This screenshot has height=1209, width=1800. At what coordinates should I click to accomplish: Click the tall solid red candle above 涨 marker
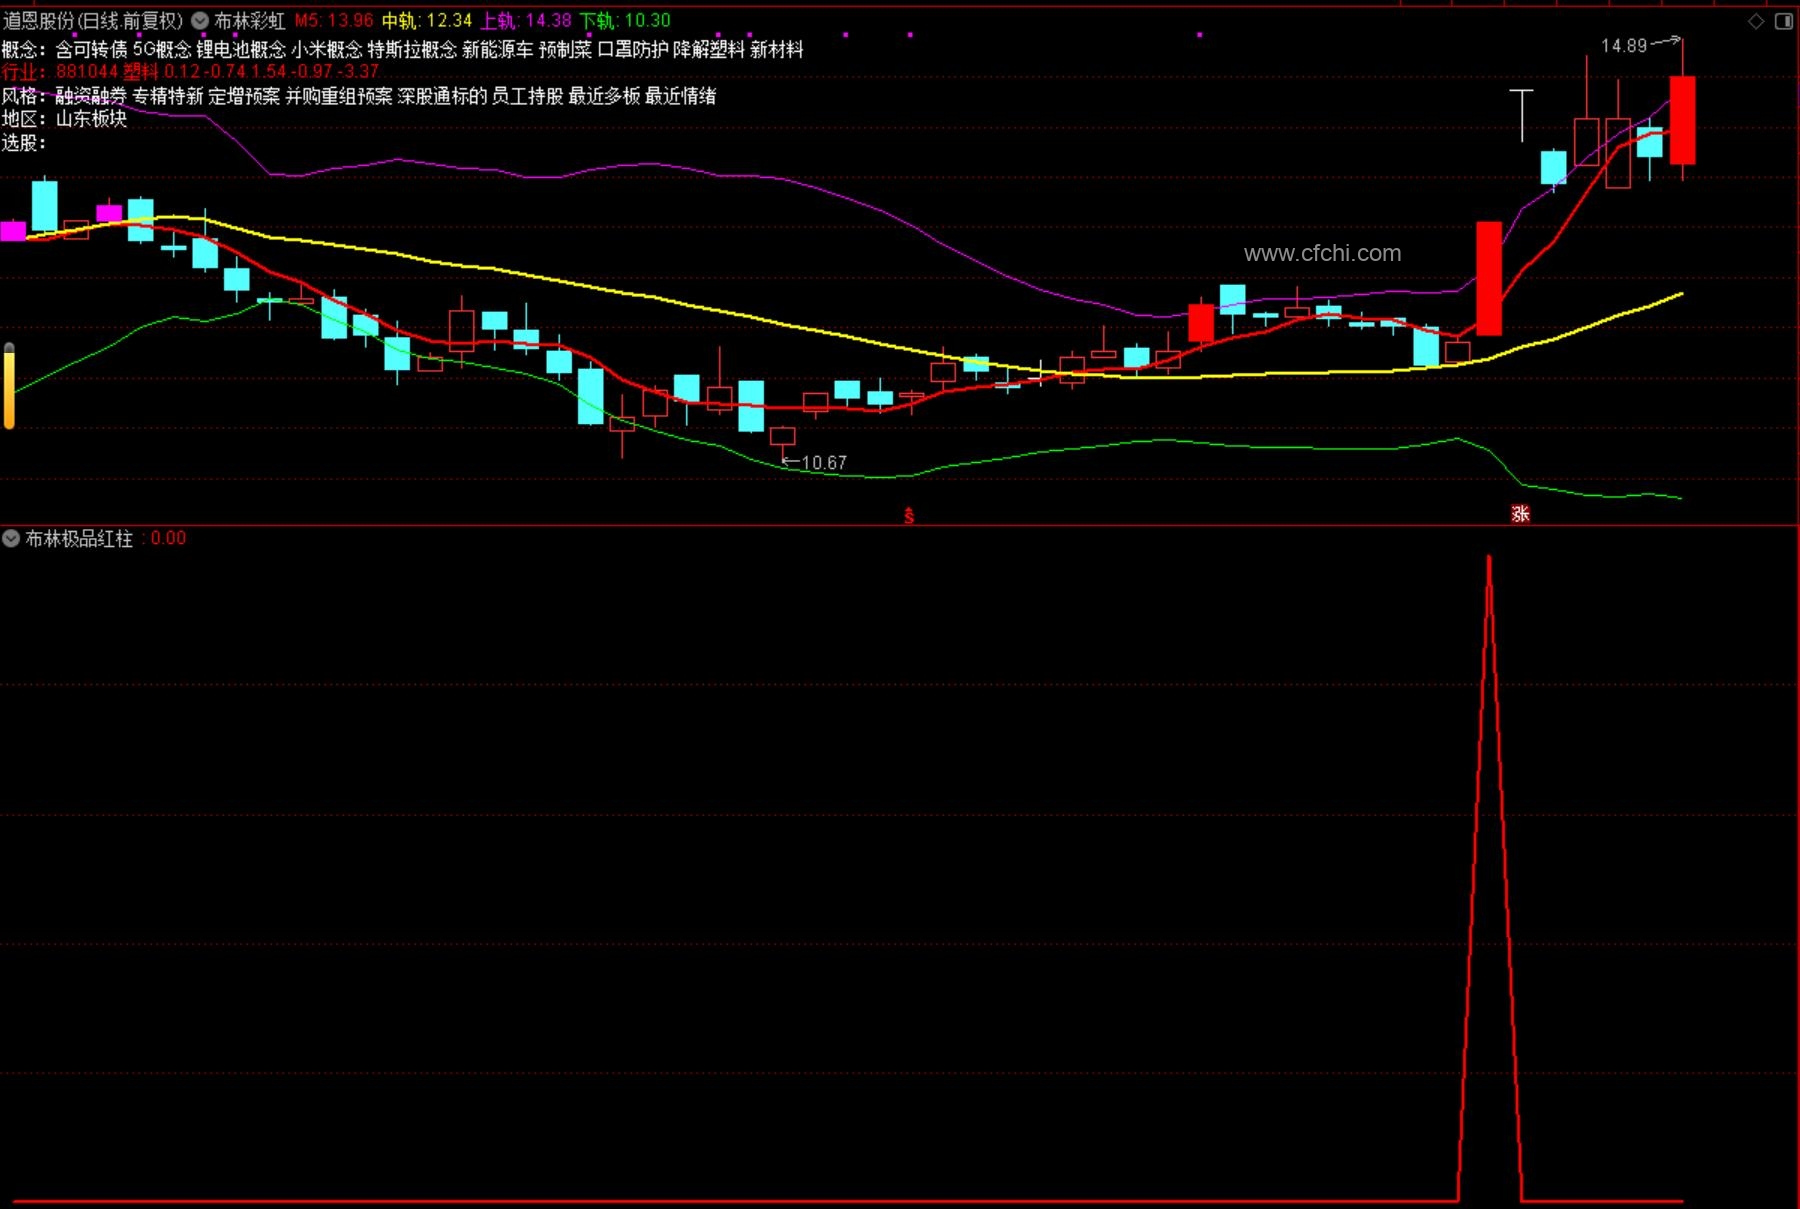(1489, 278)
